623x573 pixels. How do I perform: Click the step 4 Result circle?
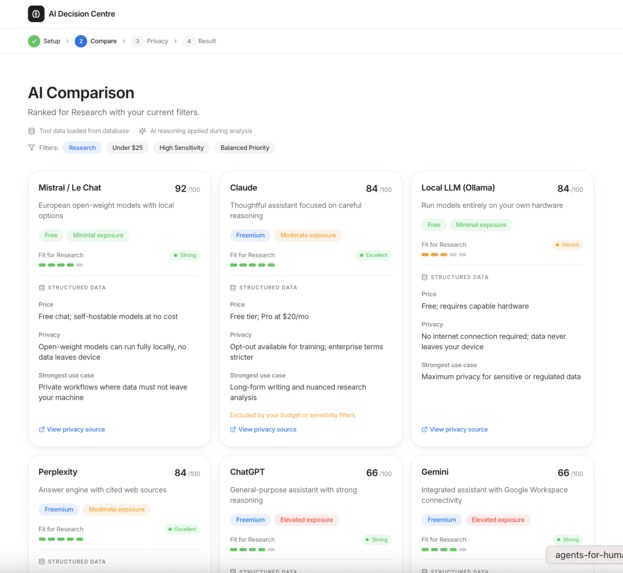click(x=189, y=41)
